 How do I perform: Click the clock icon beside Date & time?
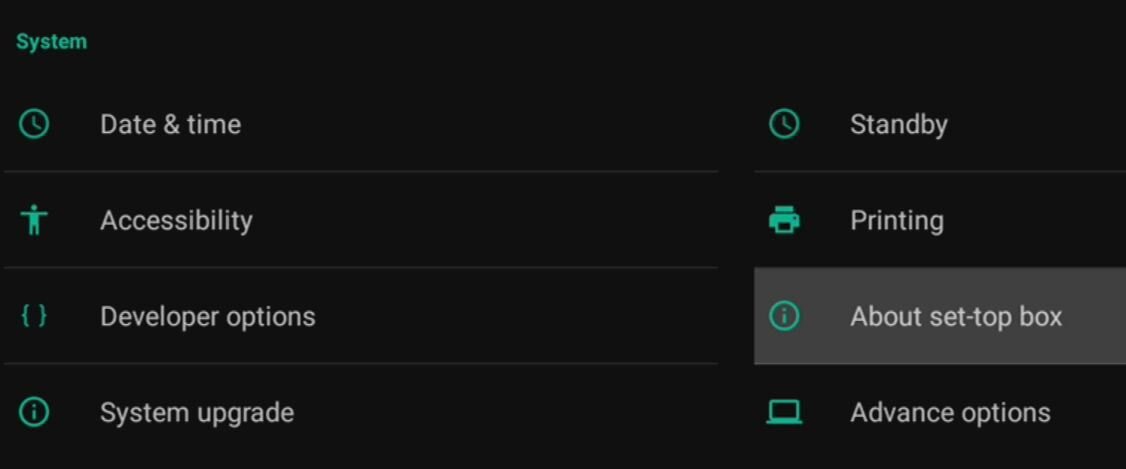[34, 124]
